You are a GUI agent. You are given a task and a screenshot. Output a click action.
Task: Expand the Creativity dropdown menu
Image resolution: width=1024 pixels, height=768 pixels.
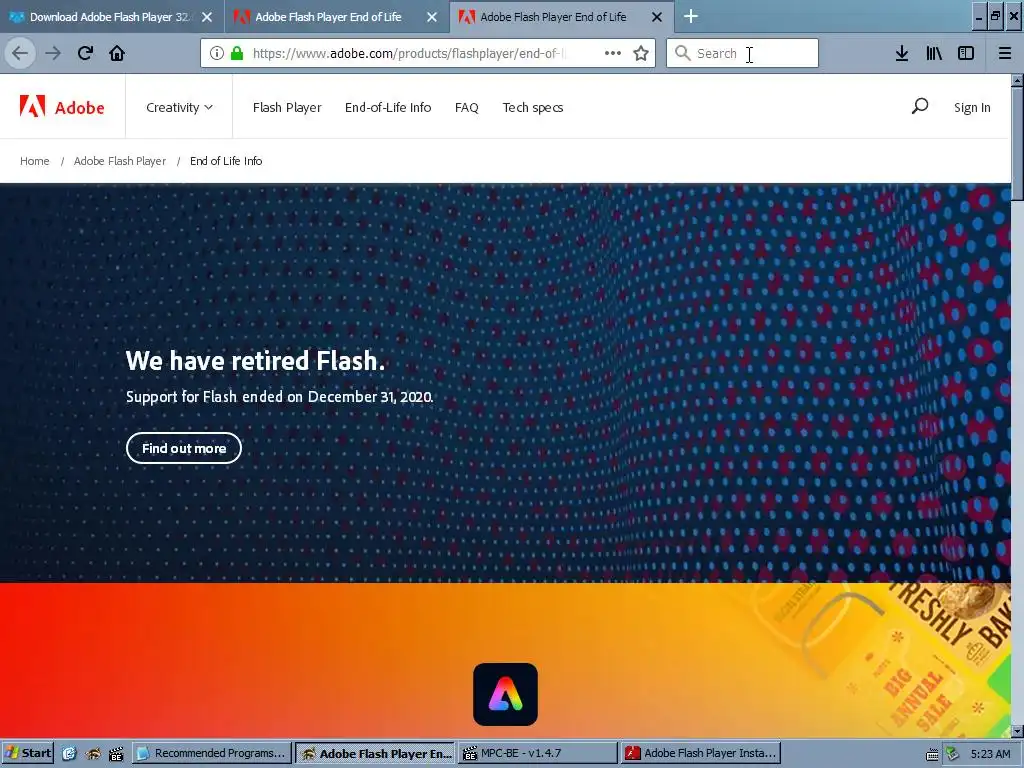coord(179,107)
